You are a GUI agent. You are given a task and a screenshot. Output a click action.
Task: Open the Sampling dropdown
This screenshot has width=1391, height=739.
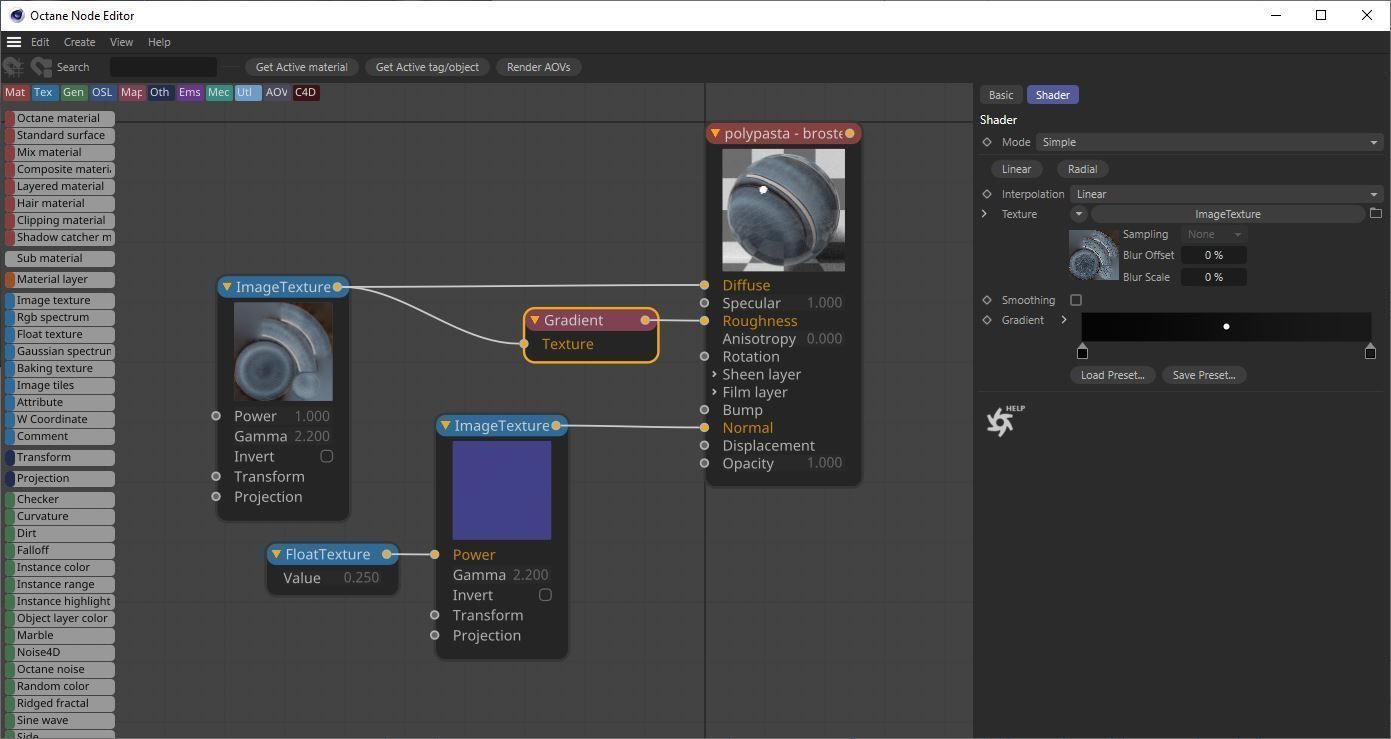pos(1214,234)
